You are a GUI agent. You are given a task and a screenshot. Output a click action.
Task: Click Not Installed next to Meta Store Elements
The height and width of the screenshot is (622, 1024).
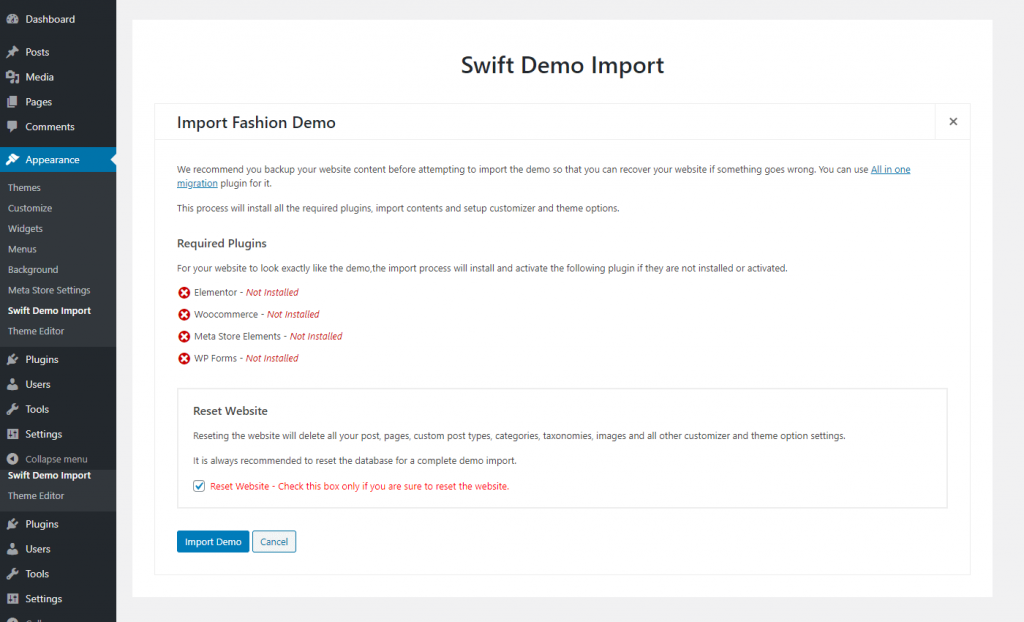click(316, 336)
